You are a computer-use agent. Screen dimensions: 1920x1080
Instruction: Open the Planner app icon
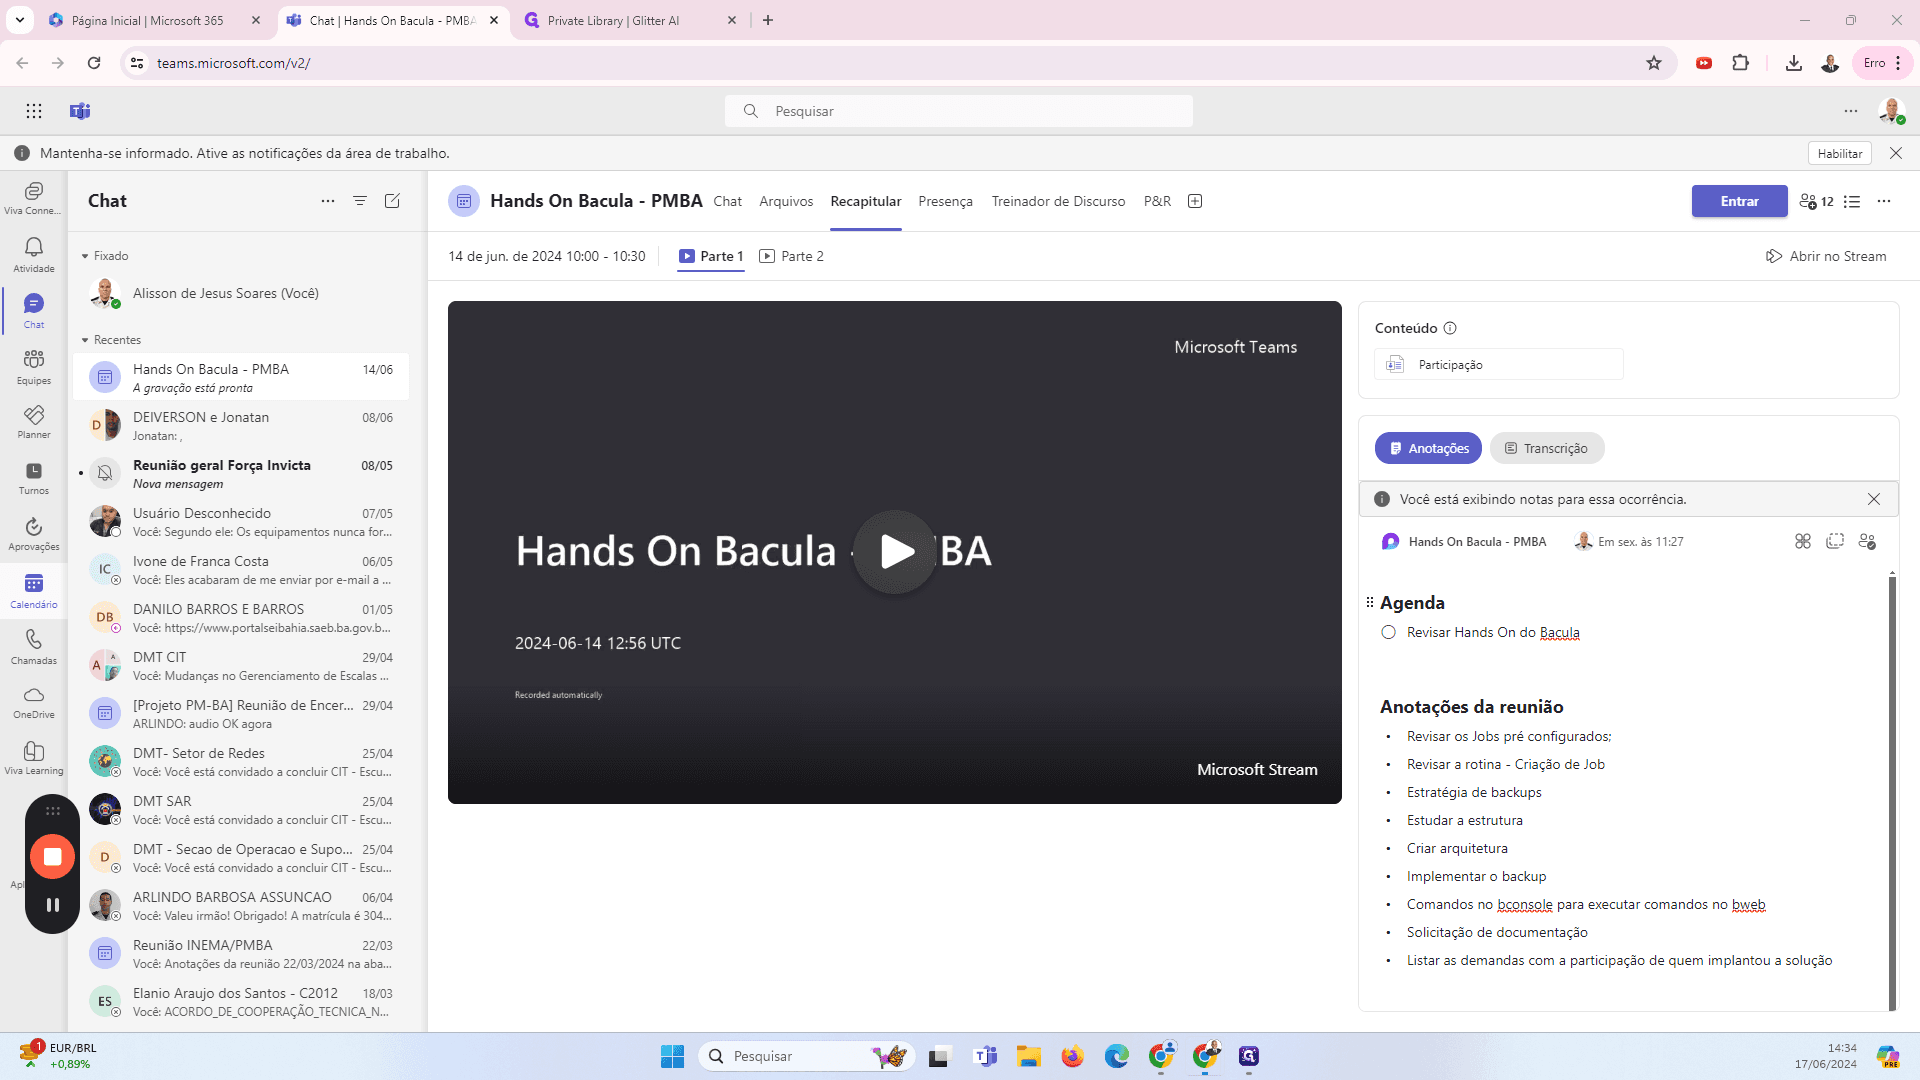tap(33, 421)
